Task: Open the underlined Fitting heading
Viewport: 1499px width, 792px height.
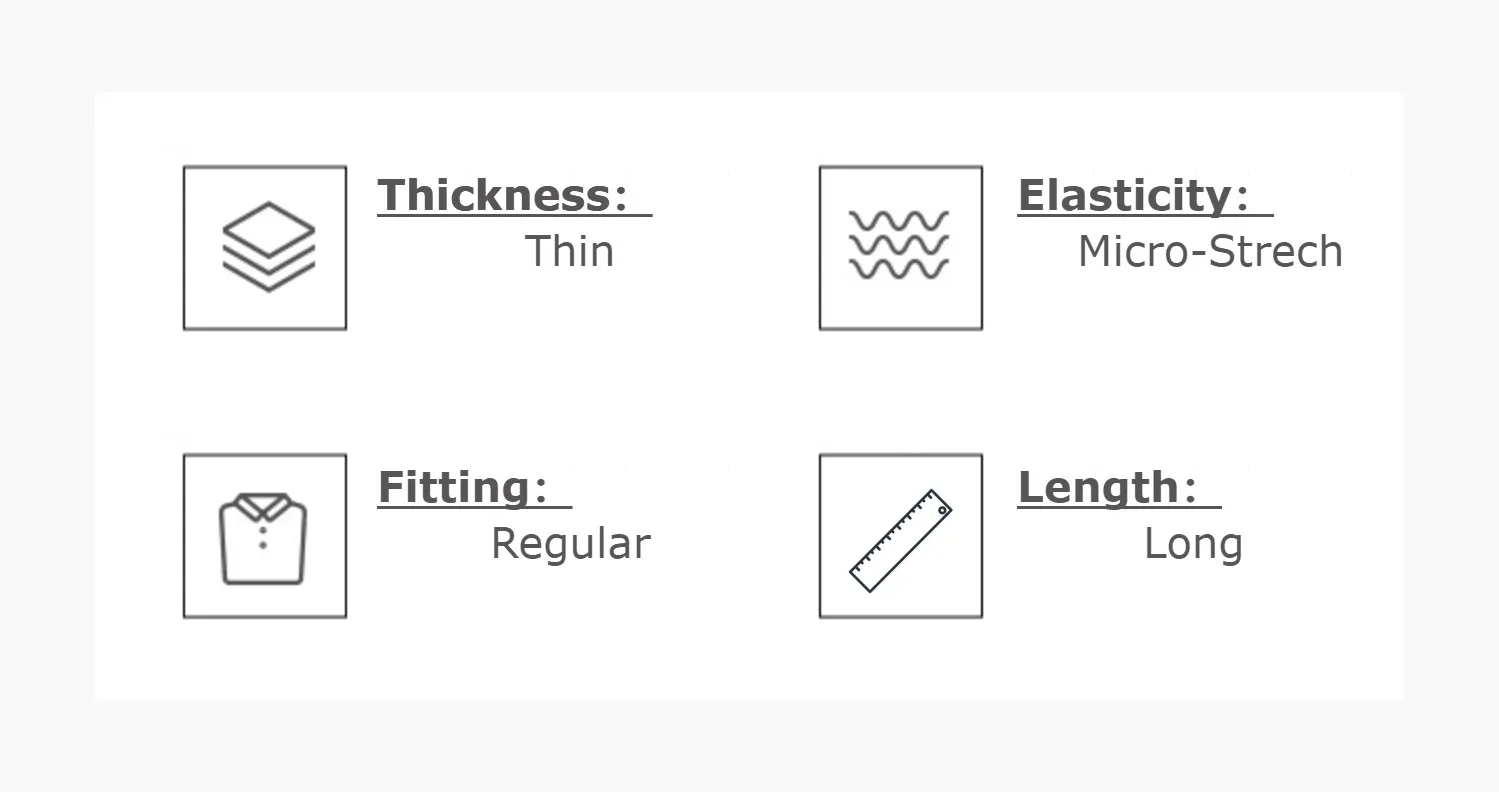Action: coord(474,487)
